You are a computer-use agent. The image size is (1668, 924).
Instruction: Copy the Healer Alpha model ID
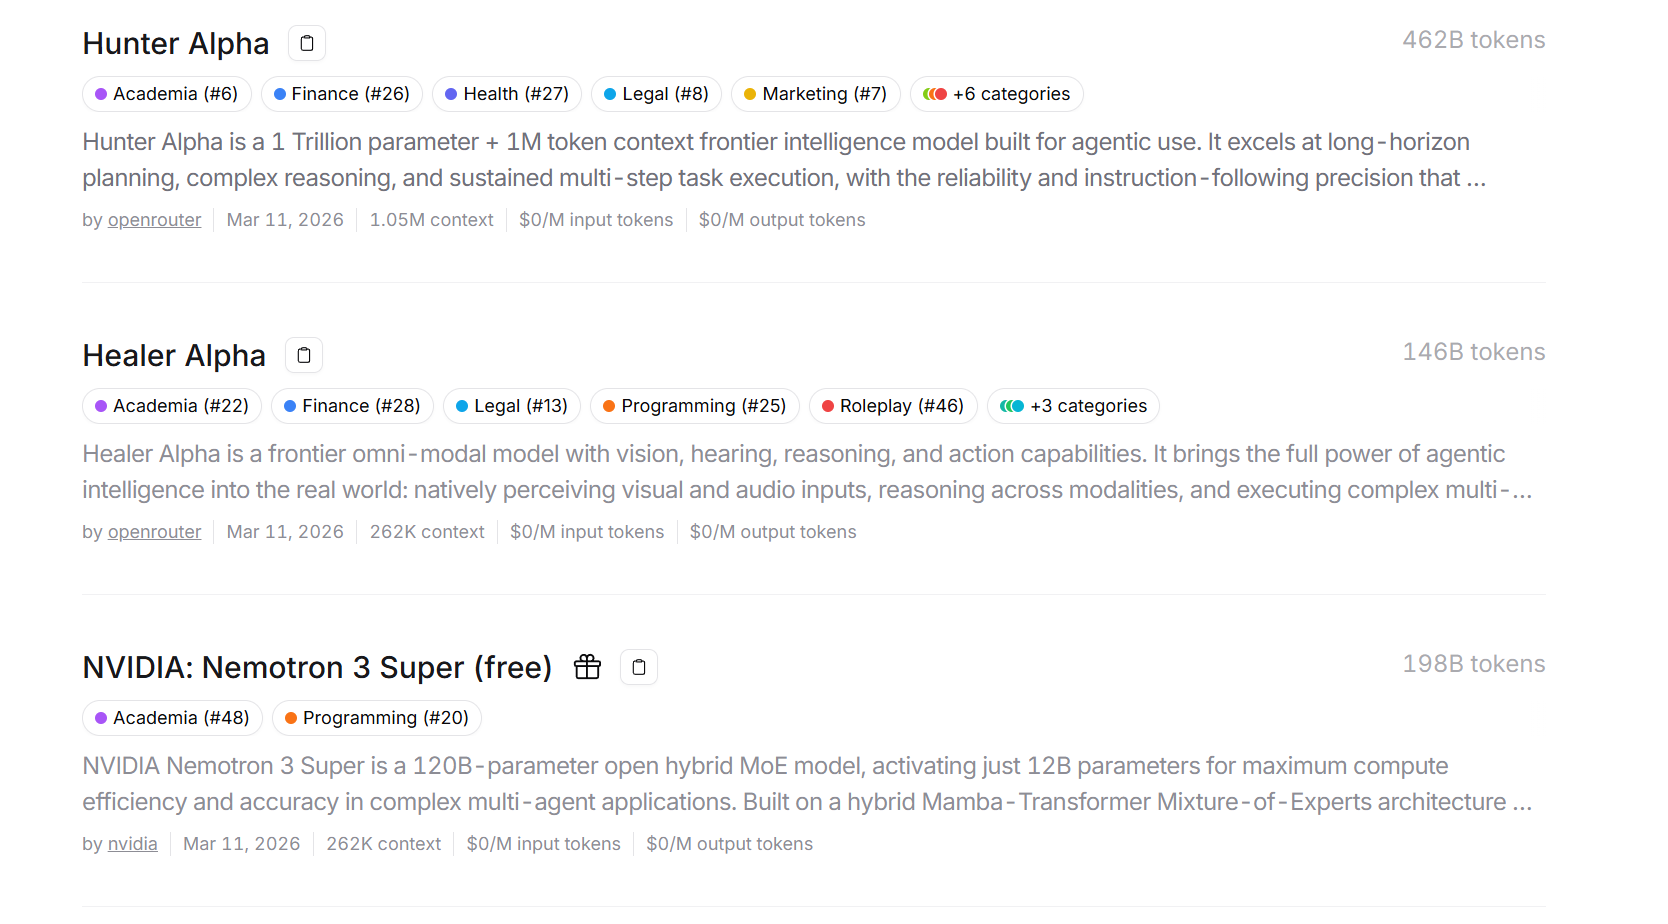304,355
